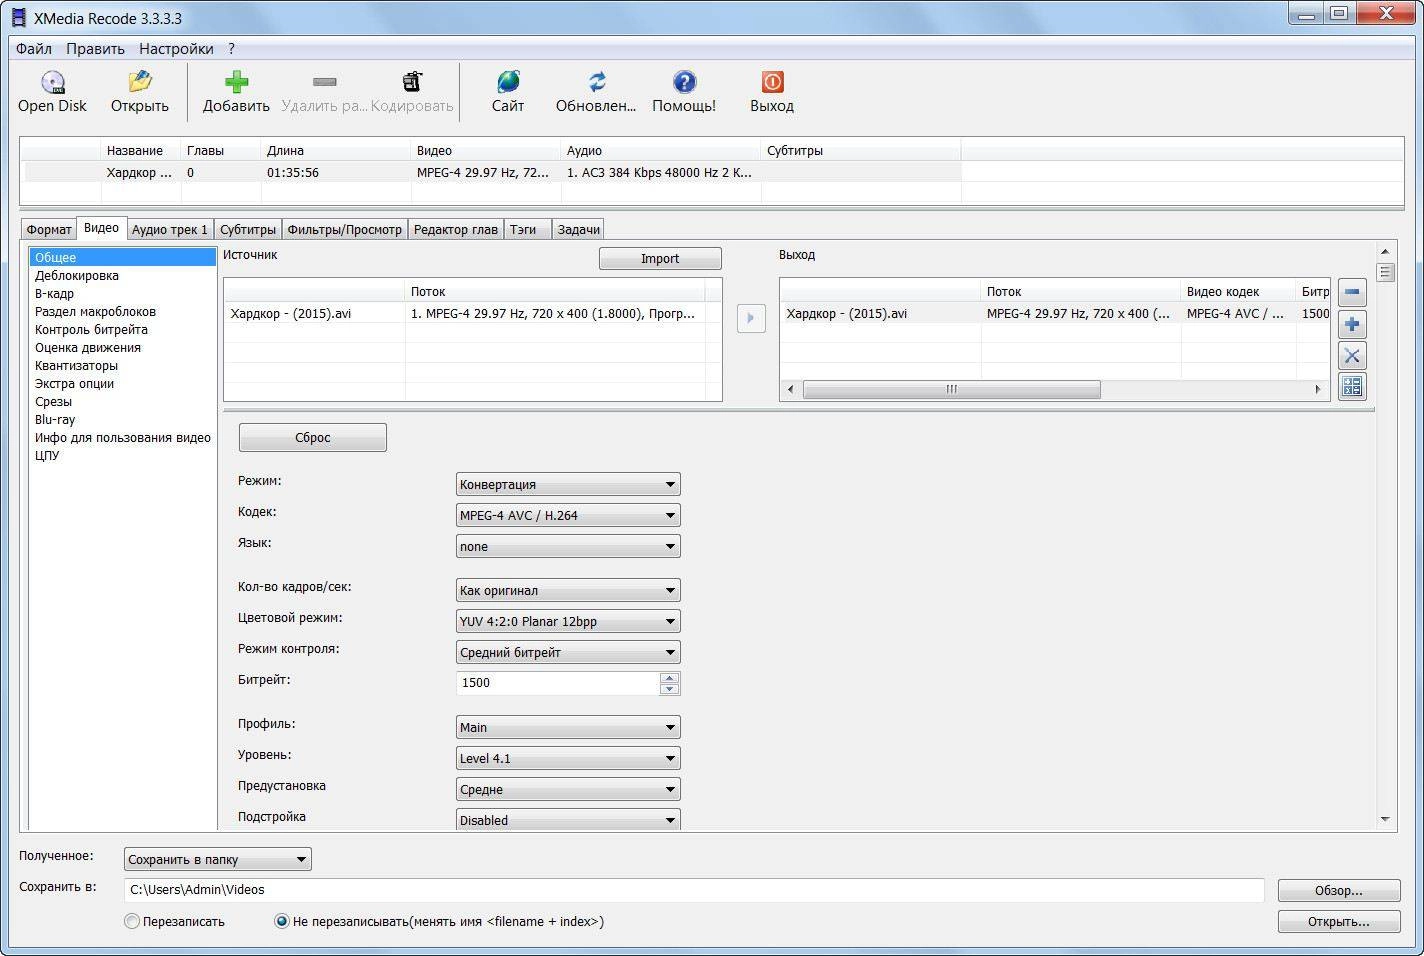Click the Обзор... browse button
The height and width of the screenshot is (956, 1424).
tap(1339, 890)
